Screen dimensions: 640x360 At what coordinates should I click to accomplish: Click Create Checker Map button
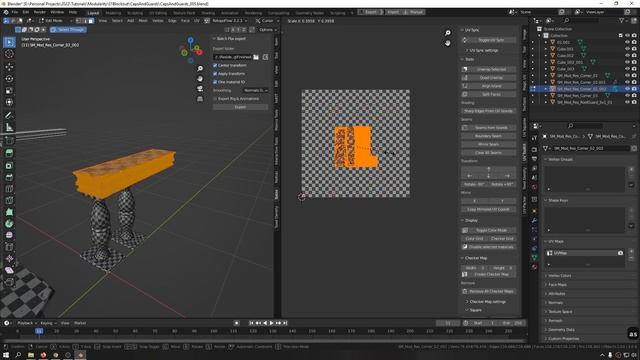[489, 274]
